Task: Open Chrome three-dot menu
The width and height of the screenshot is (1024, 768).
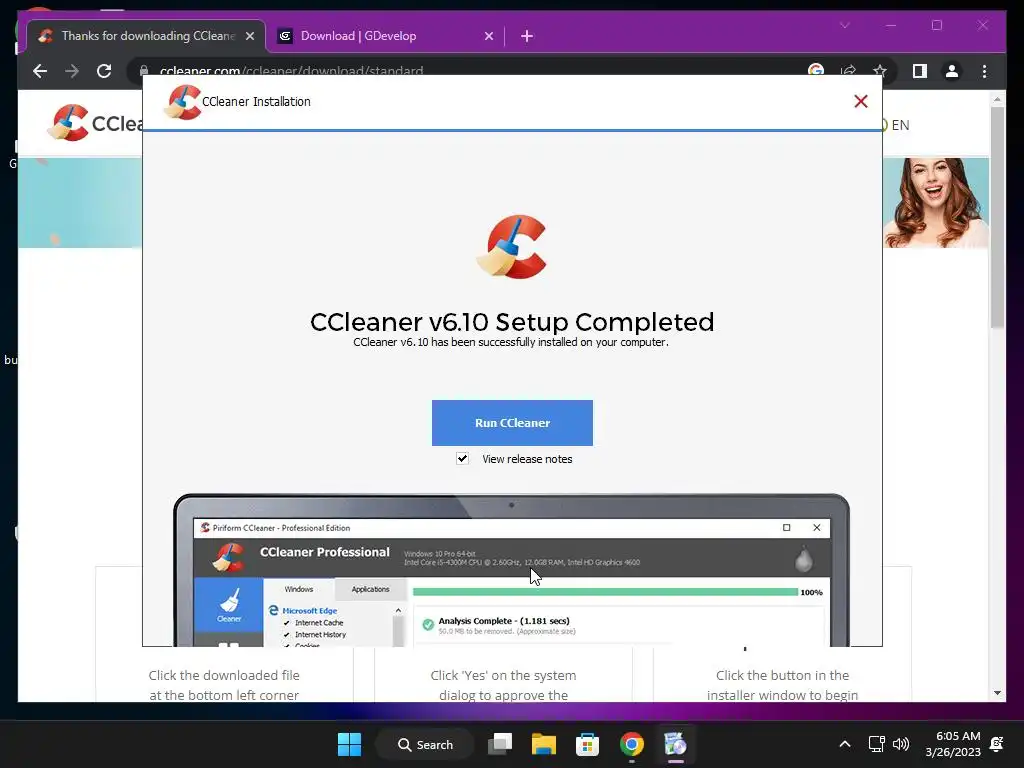Action: (x=984, y=71)
